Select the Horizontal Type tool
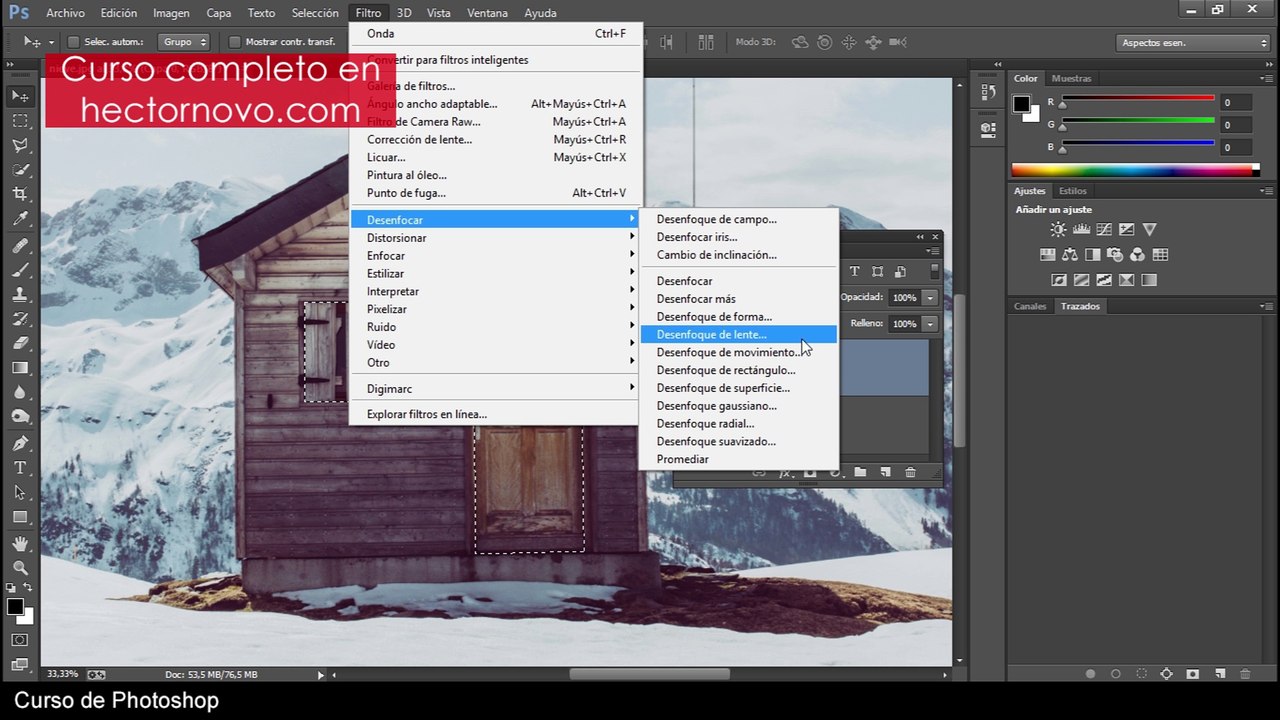 (x=20, y=468)
